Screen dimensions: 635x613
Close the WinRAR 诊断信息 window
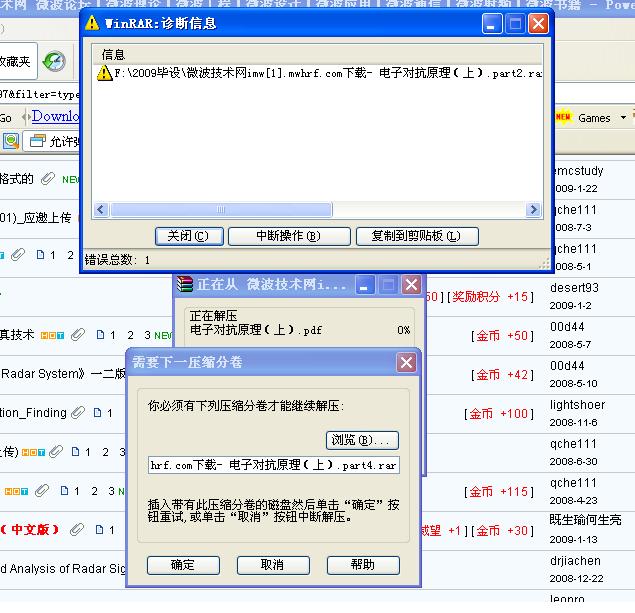(538, 23)
